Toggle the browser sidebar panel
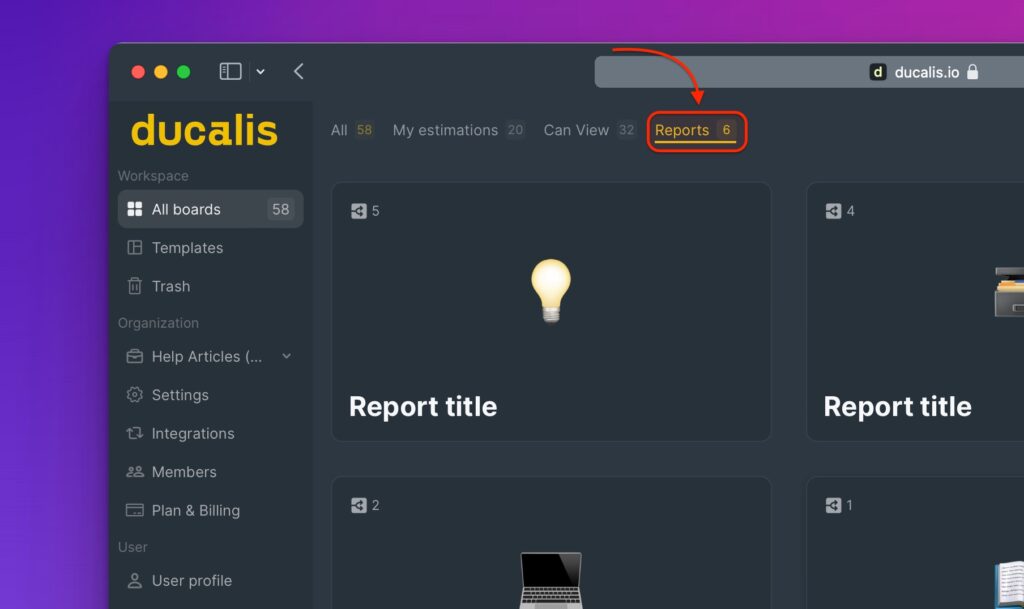1024x609 pixels. (x=229, y=71)
